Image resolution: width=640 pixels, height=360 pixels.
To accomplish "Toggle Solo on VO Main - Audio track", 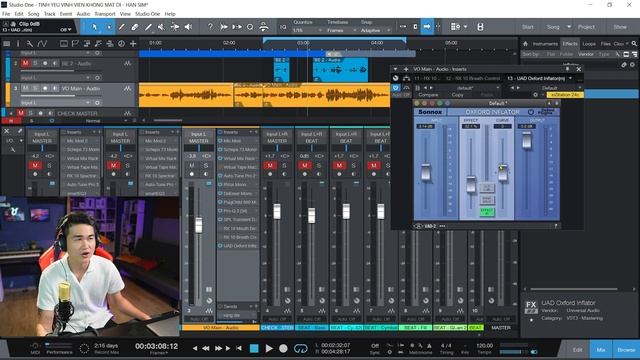I will 35,89.
